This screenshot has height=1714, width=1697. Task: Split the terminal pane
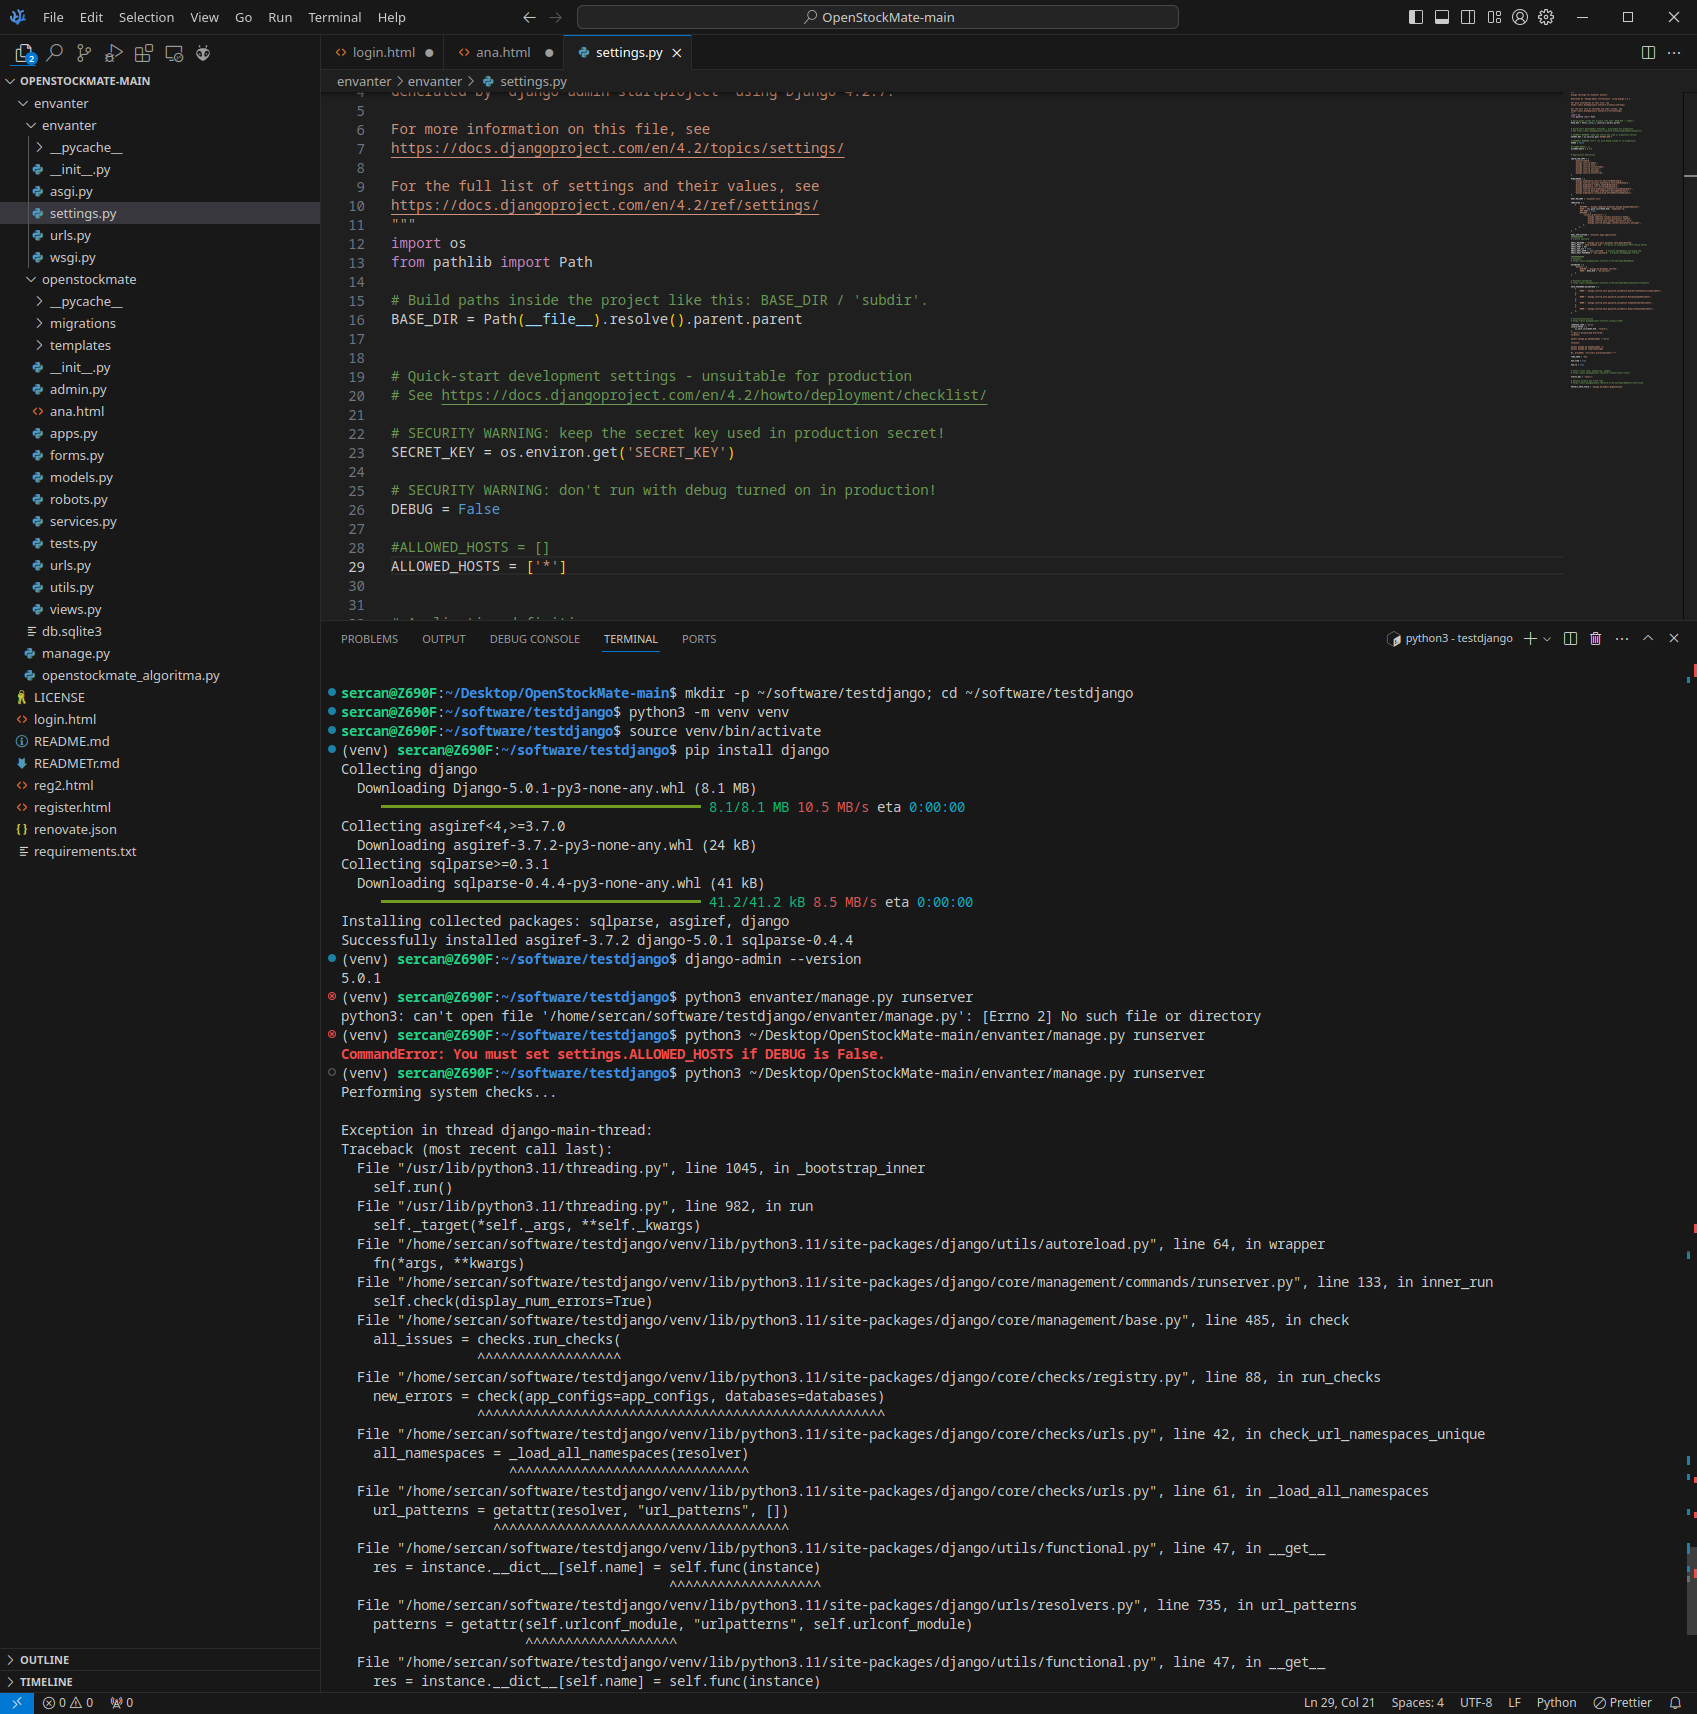pyautogui.click(x=1570, y=639)
